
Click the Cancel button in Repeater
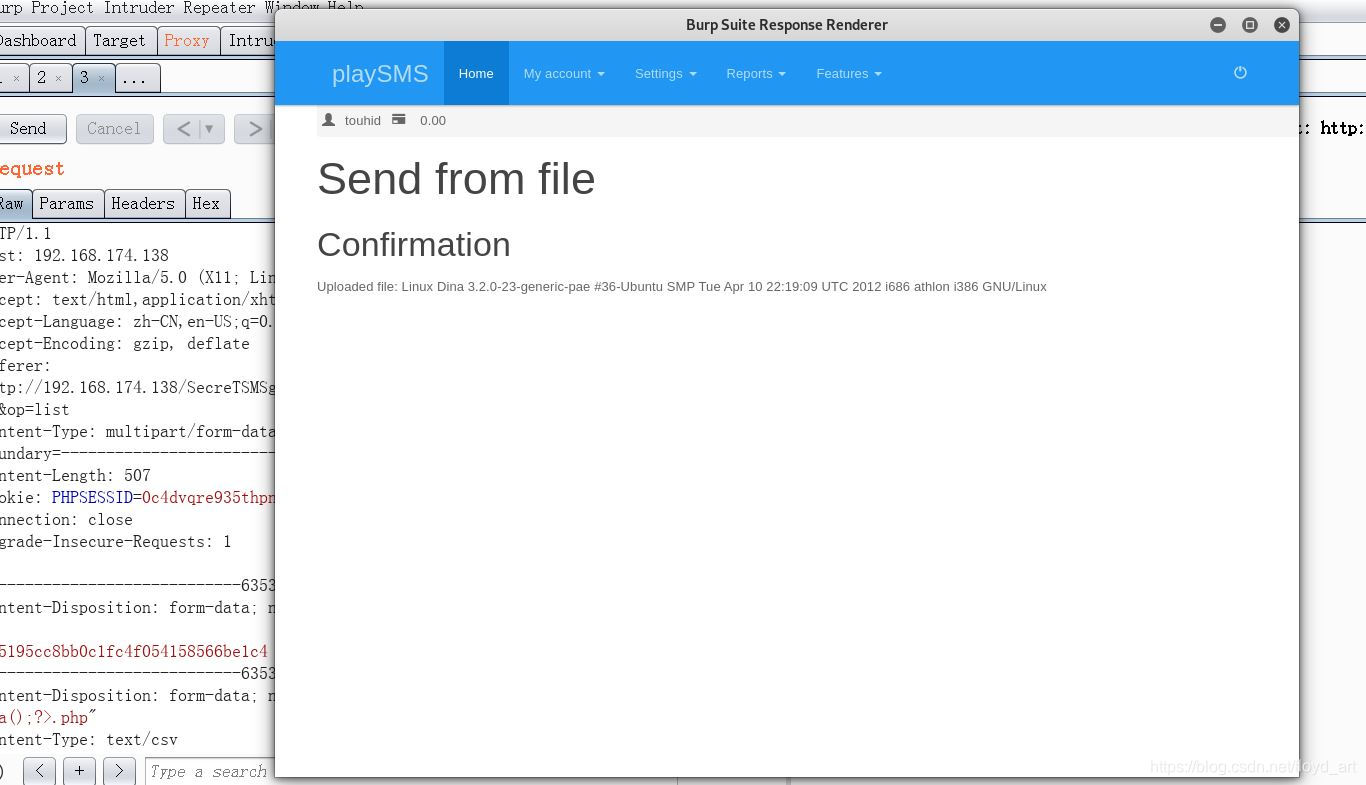click(x=114, y=129)
